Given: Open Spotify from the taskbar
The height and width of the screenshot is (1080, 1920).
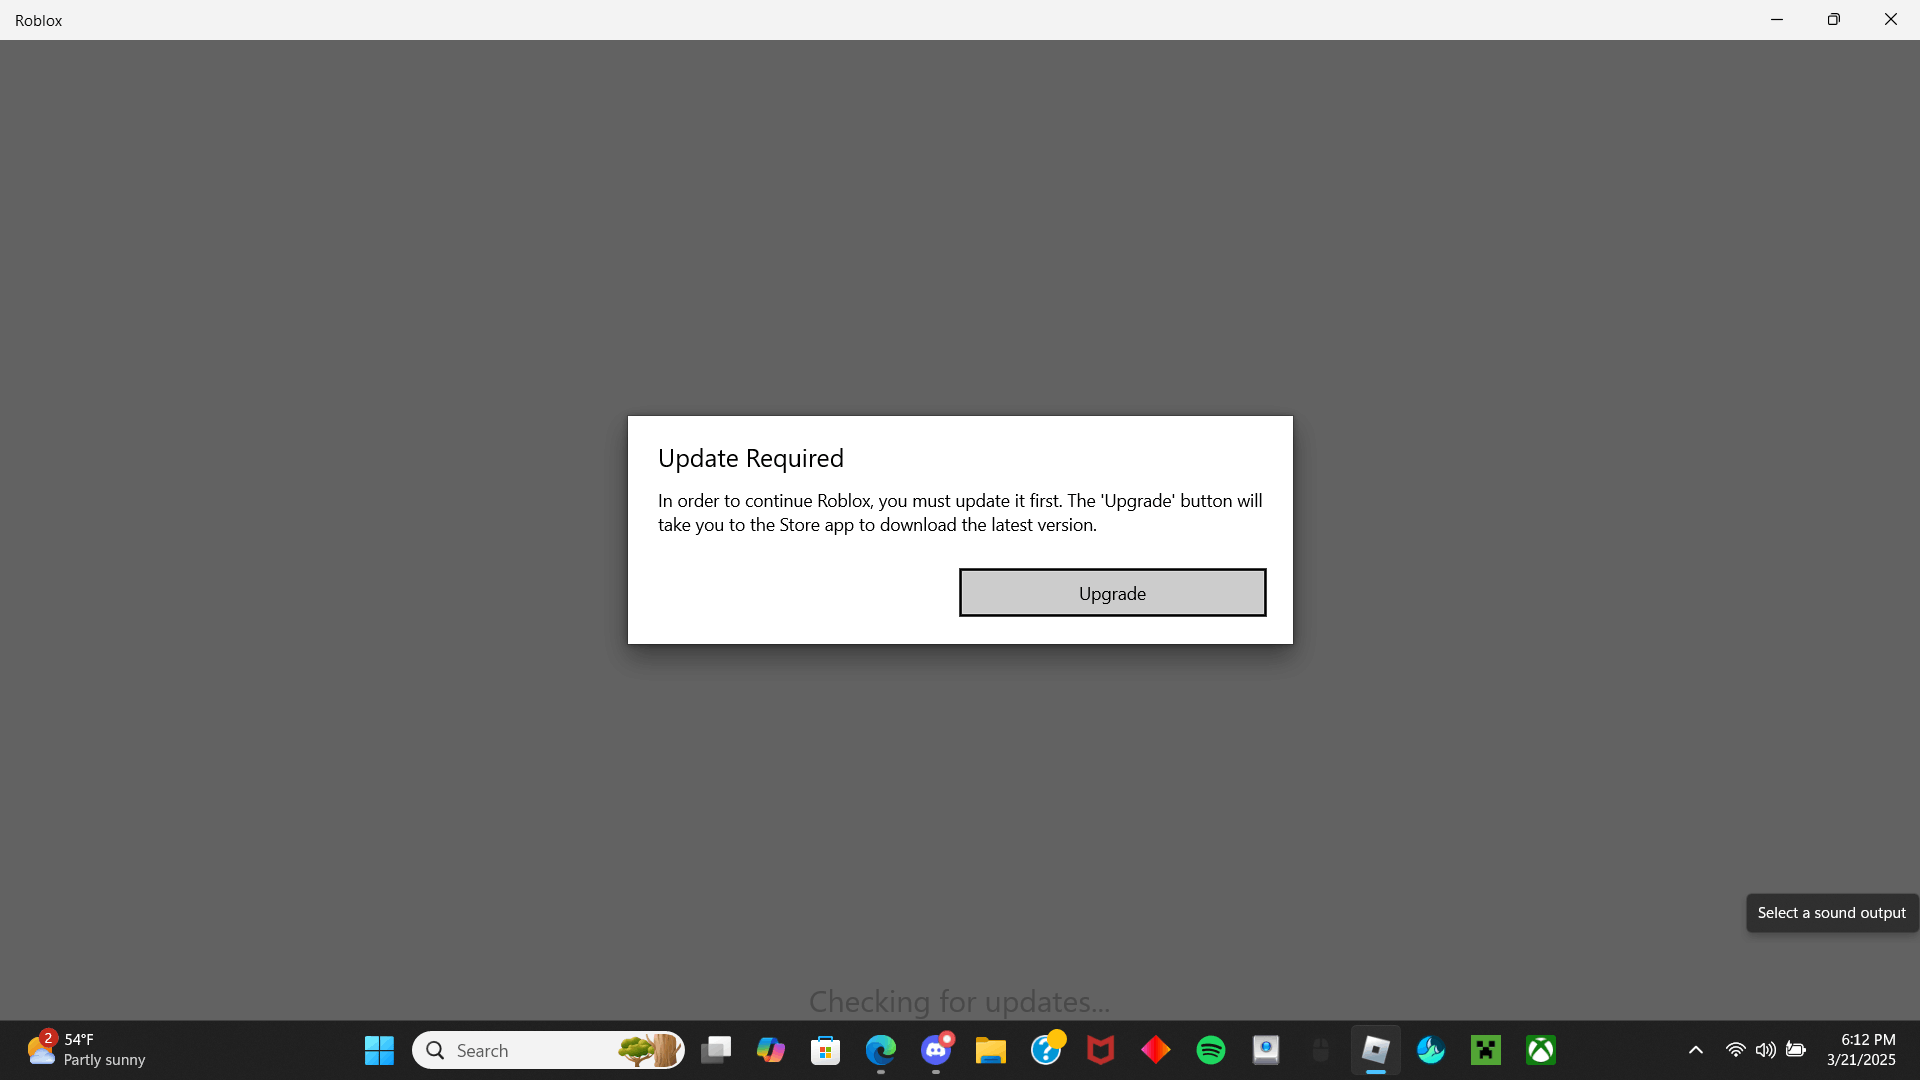Looking at the screenshot, I should [1211, 1050].
